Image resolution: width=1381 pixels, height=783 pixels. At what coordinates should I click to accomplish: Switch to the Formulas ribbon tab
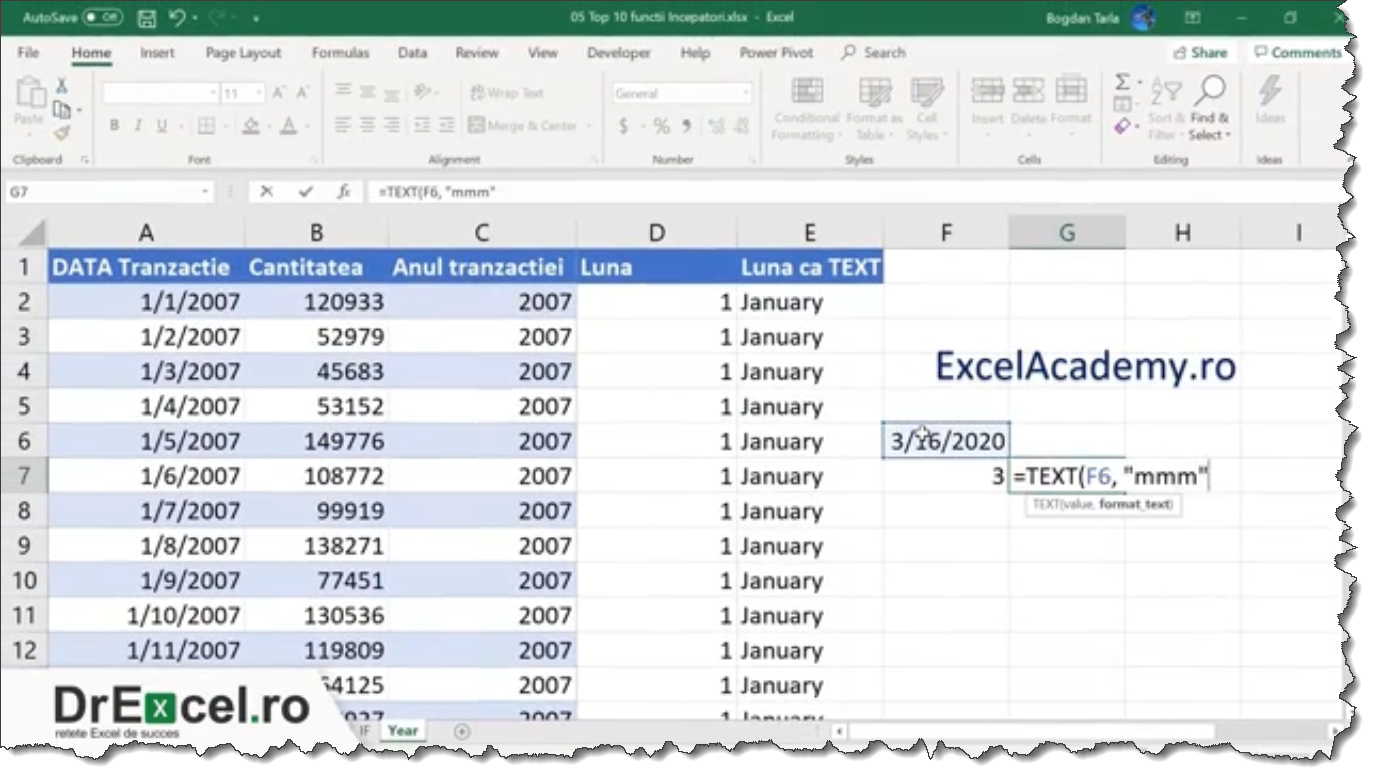coord(341,53)
